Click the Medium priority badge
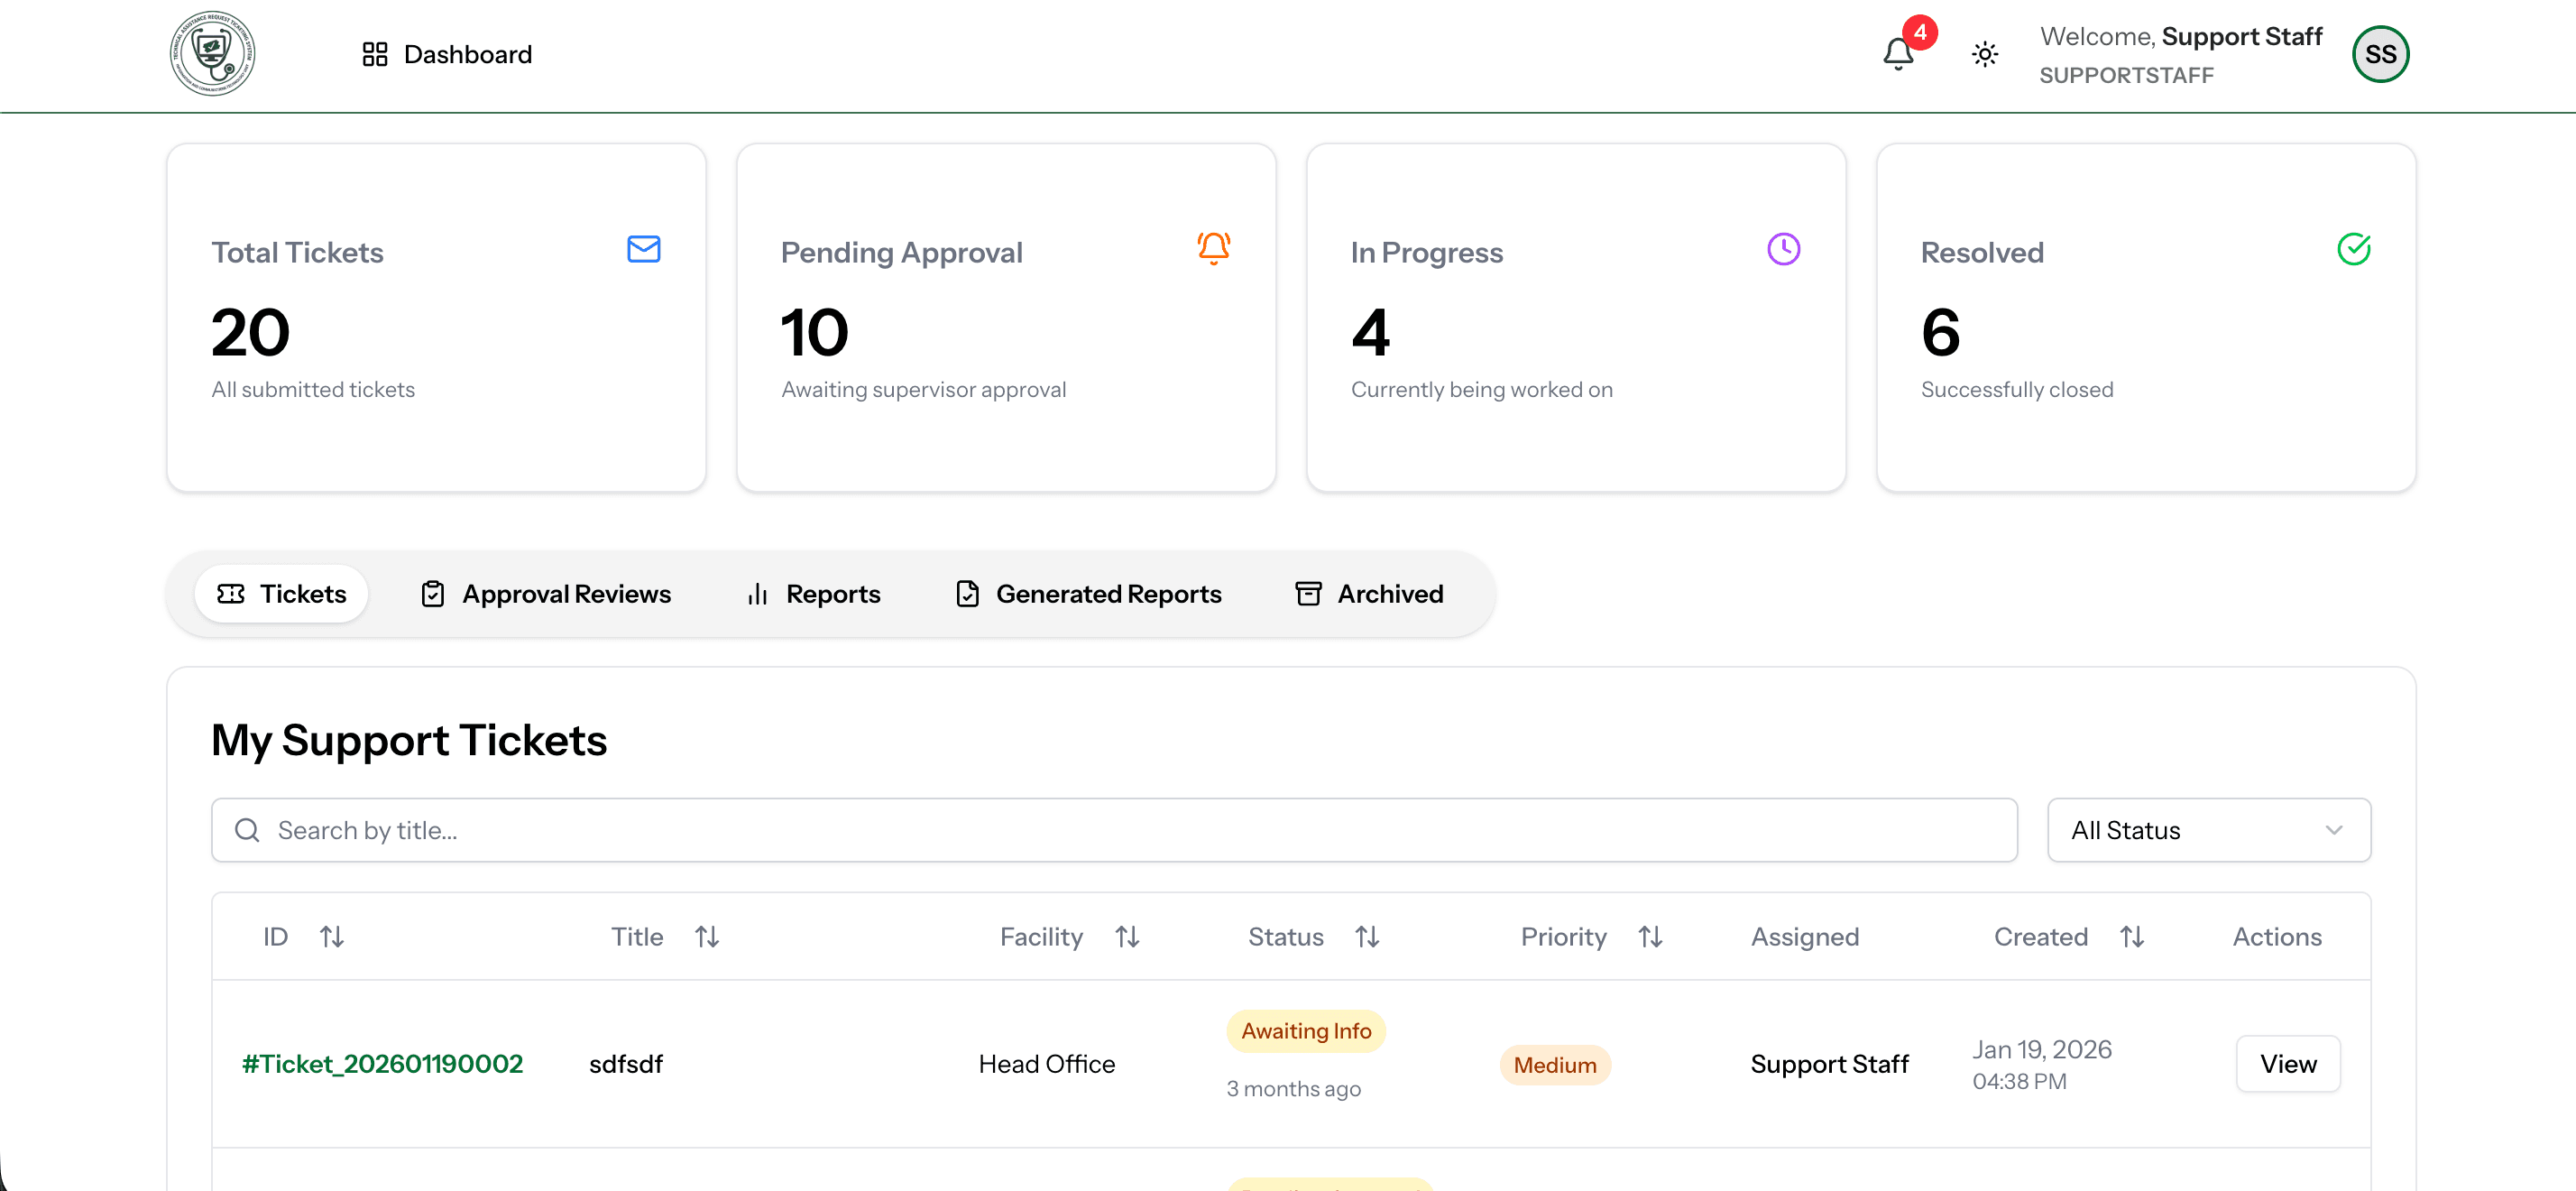The height and width of the screenshot is (1191, 2576). (x=1555, y=1065)
